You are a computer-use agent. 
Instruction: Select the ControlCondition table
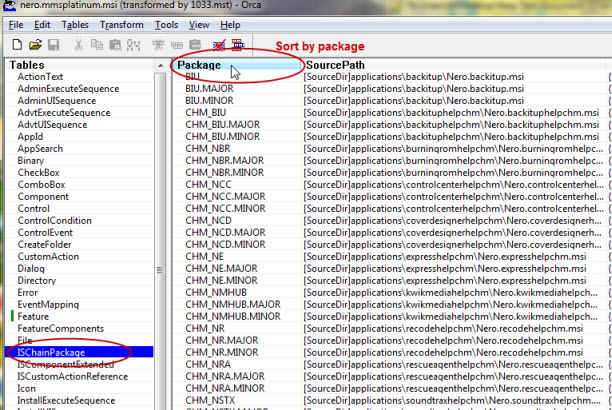click(54, 221)
